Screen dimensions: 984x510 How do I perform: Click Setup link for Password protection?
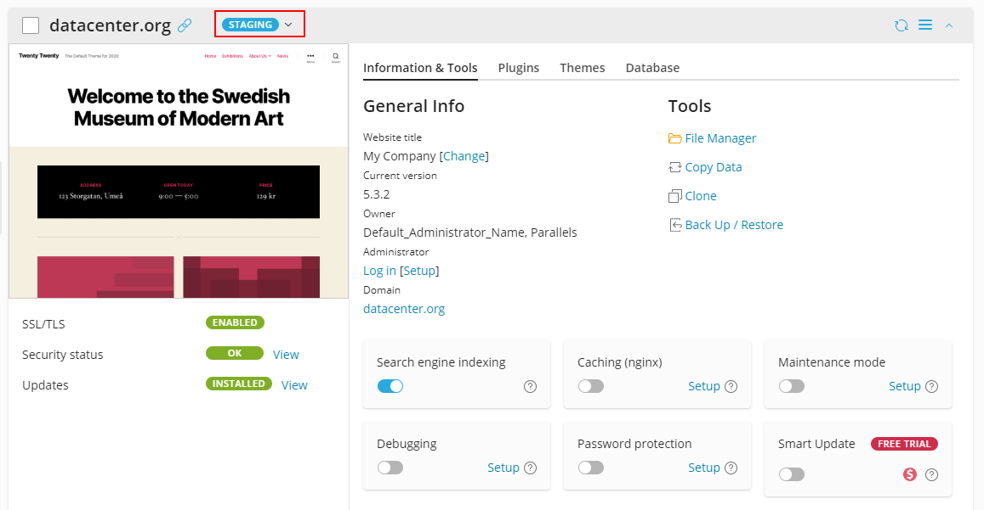pos(704,468)
